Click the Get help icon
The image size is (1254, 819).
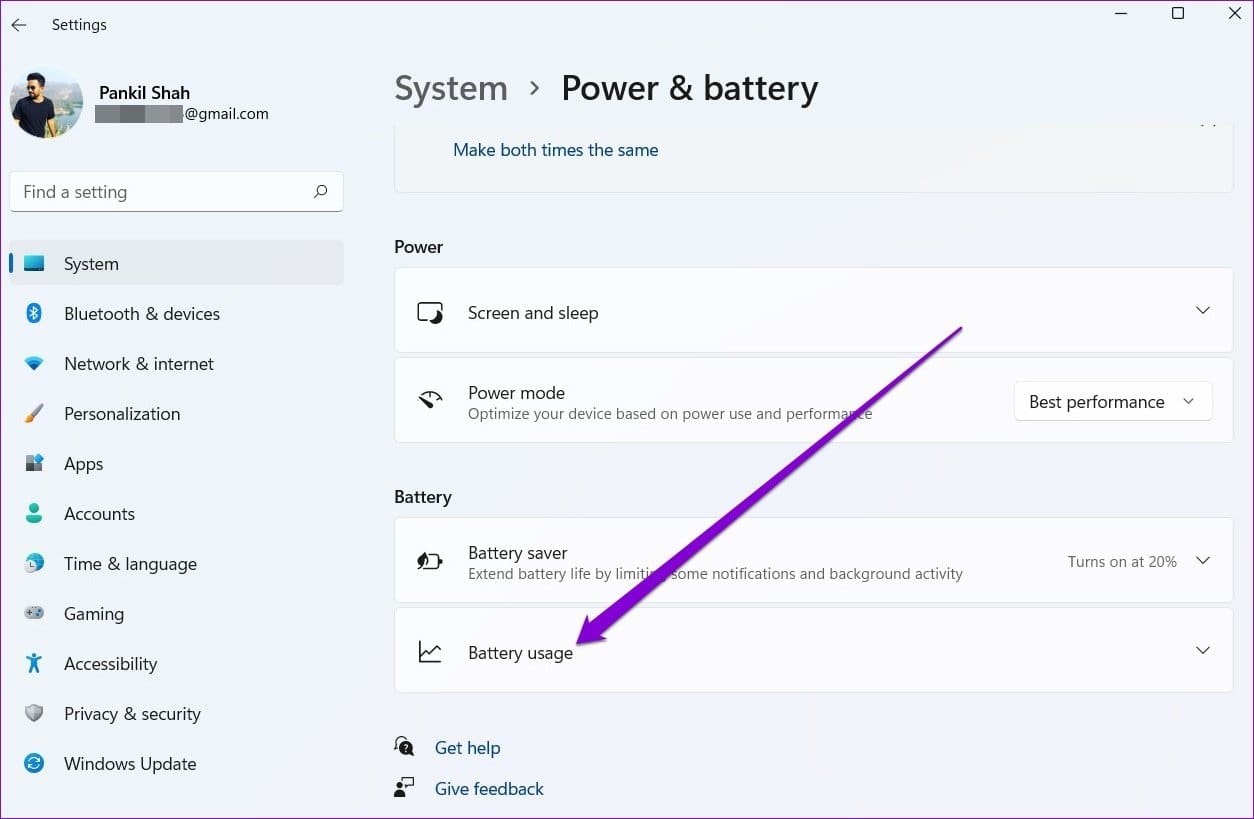tap(404, 746)
